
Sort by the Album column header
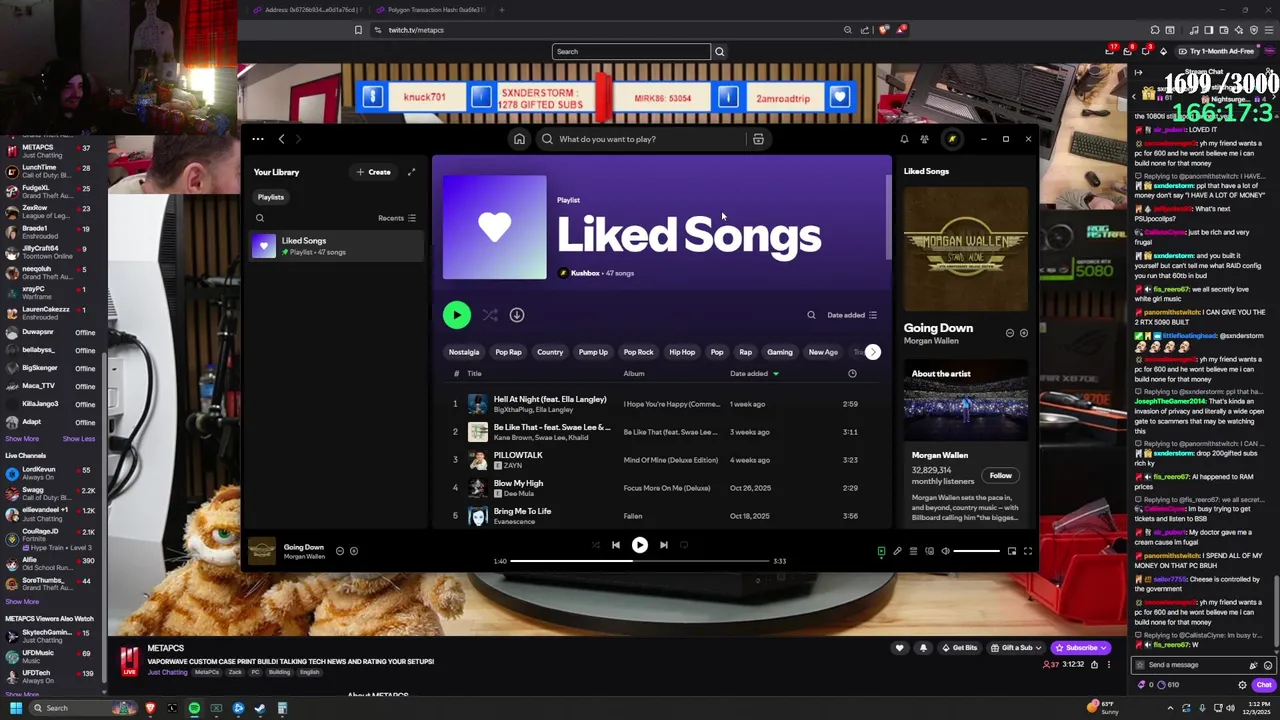point(634,374)
